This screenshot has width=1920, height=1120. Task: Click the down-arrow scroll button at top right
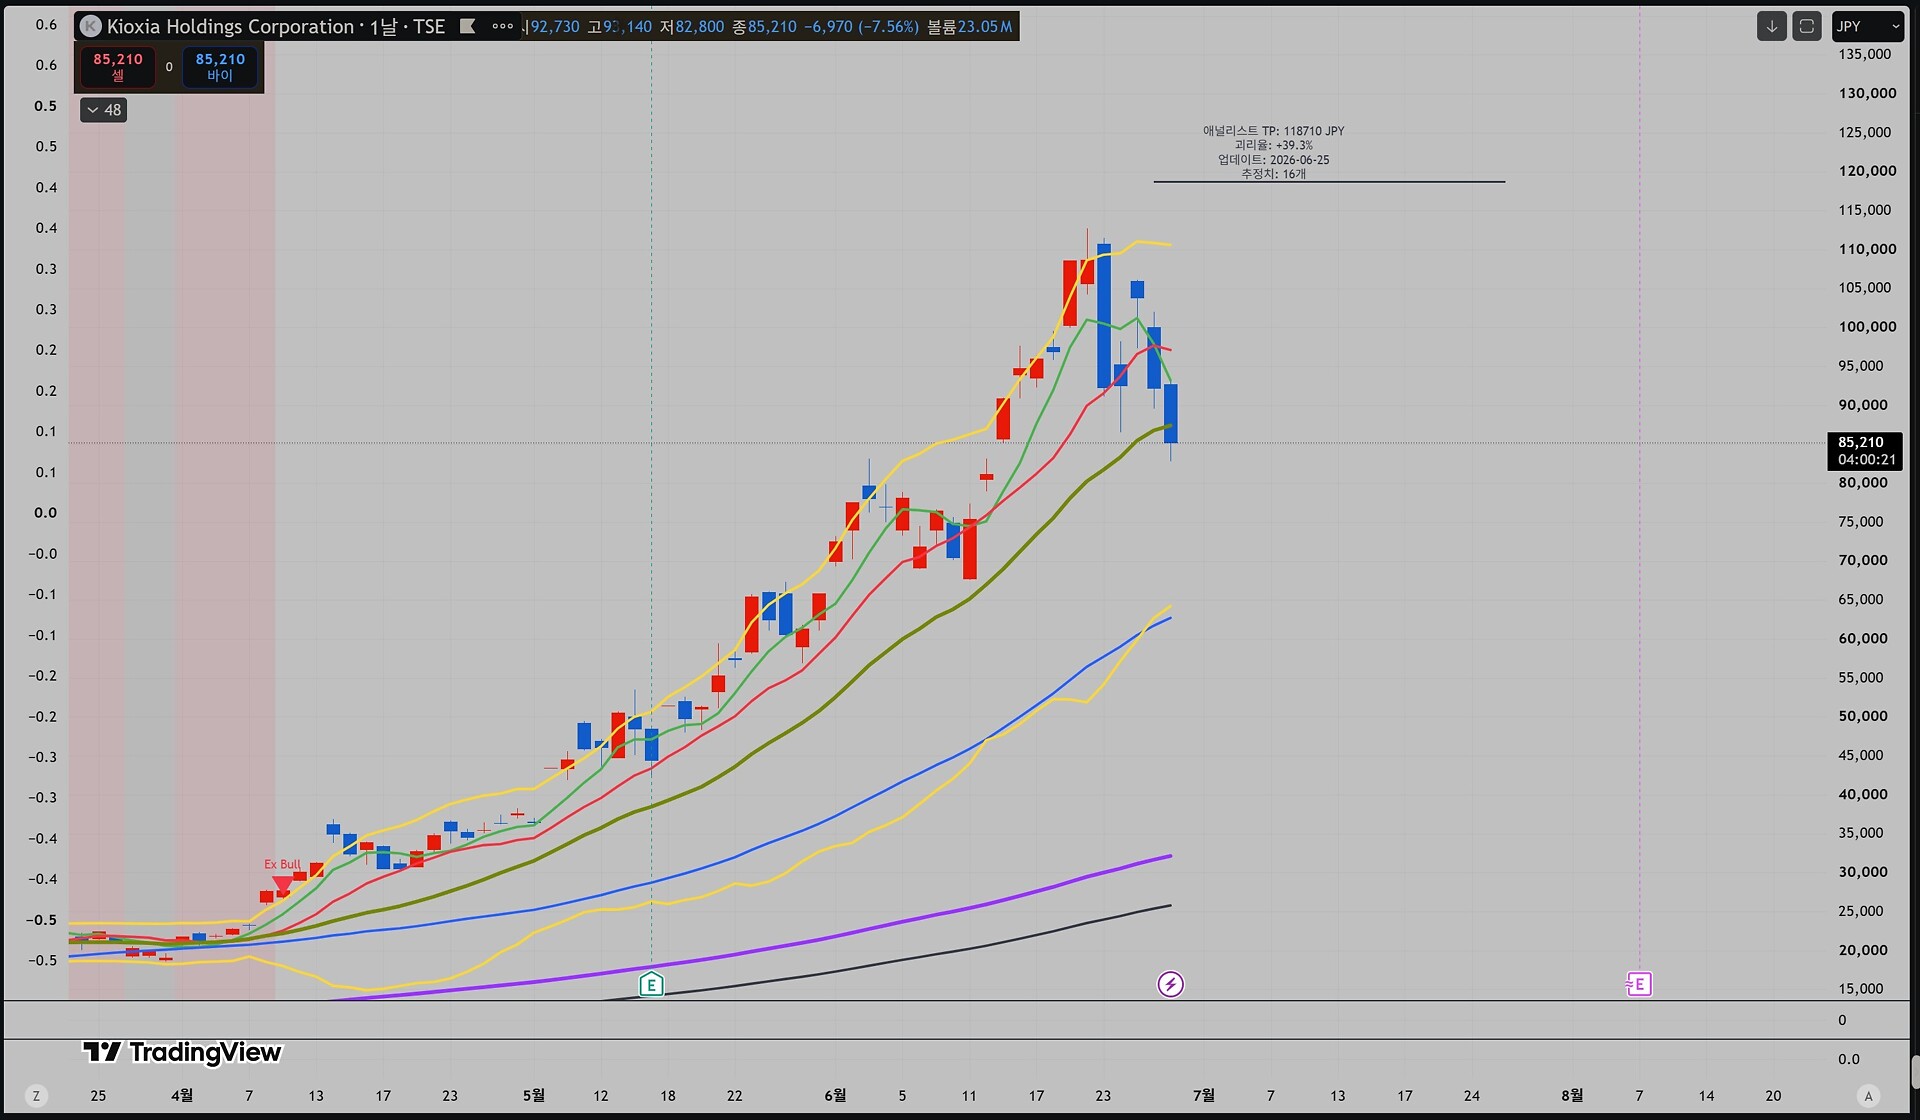click(x=1772, y=27)
